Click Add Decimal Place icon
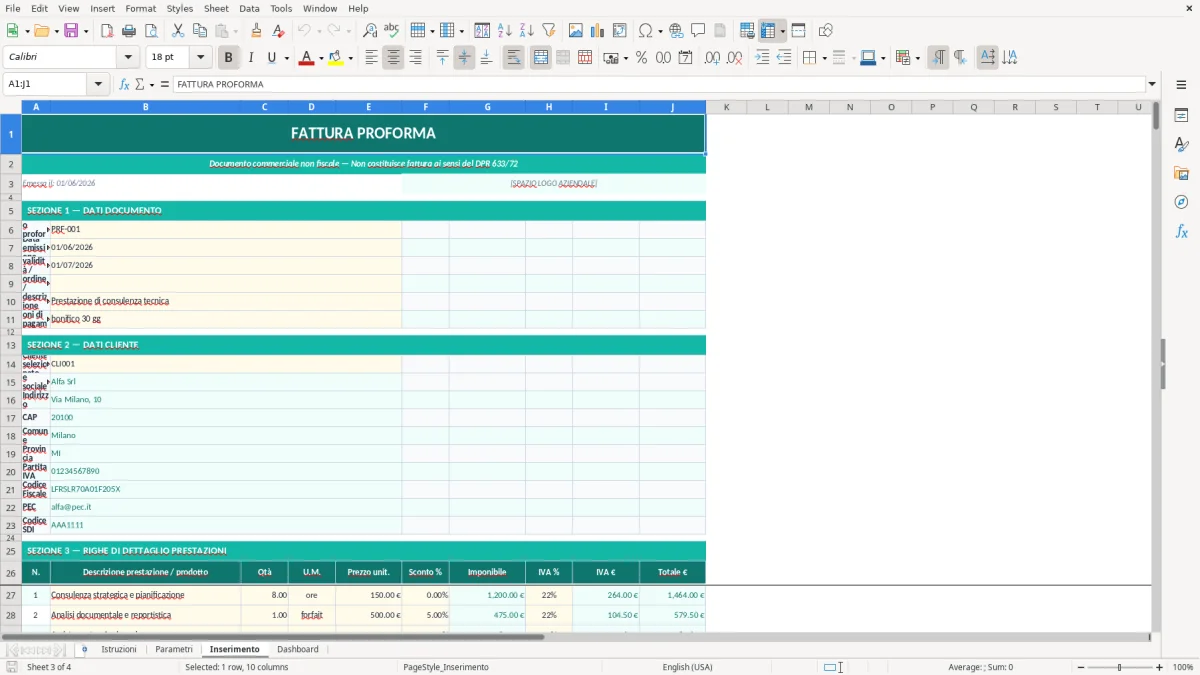Image resolution: width=1200 pixels, height=675 pixels. [x=712, y=58]
